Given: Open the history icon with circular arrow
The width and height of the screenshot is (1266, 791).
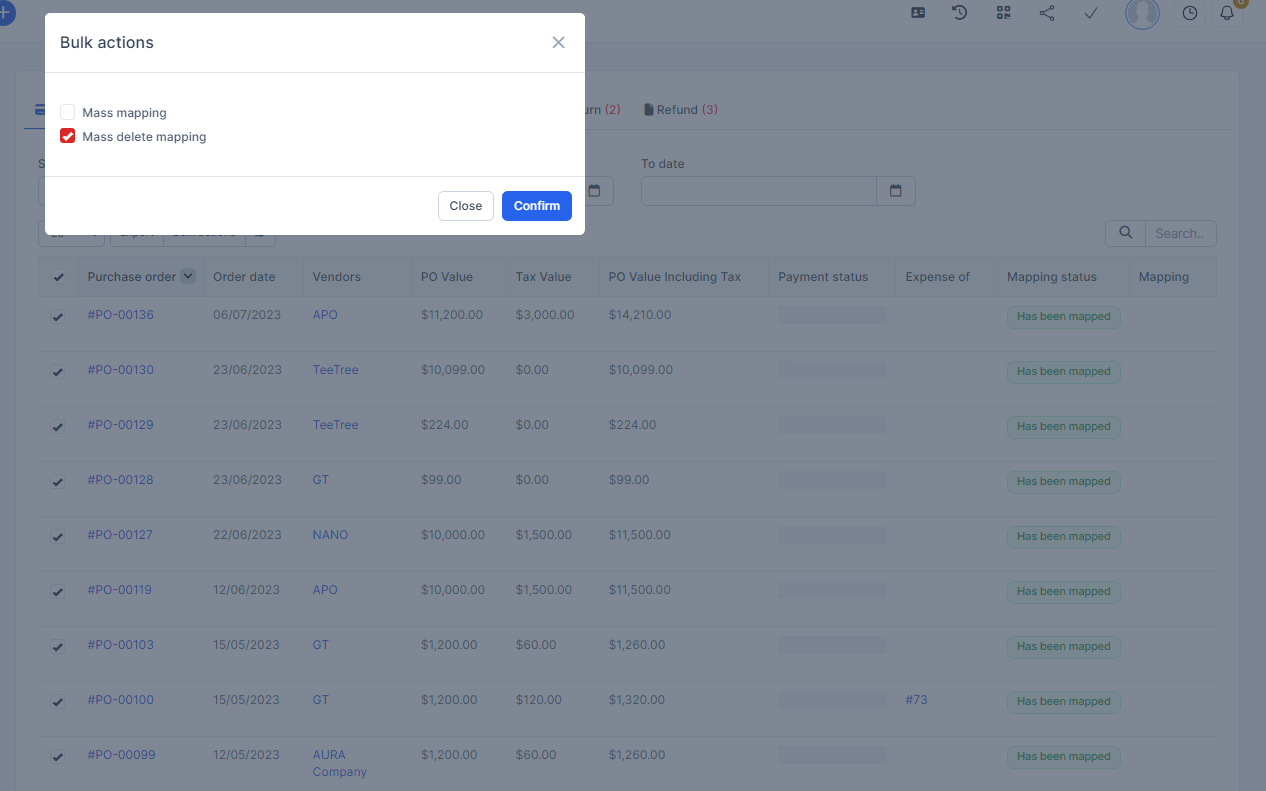Looking at the screenshot, I should [959, 13].
